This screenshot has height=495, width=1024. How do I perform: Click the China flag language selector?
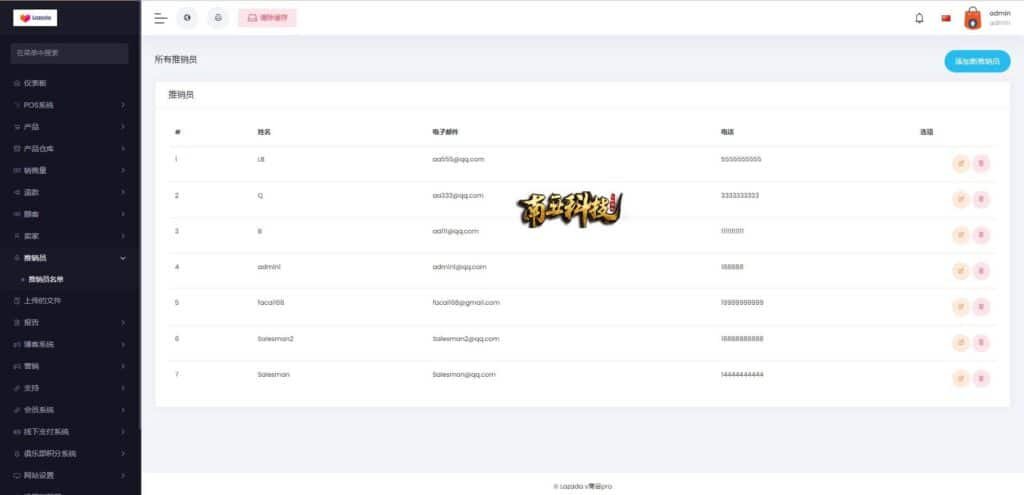946,18
